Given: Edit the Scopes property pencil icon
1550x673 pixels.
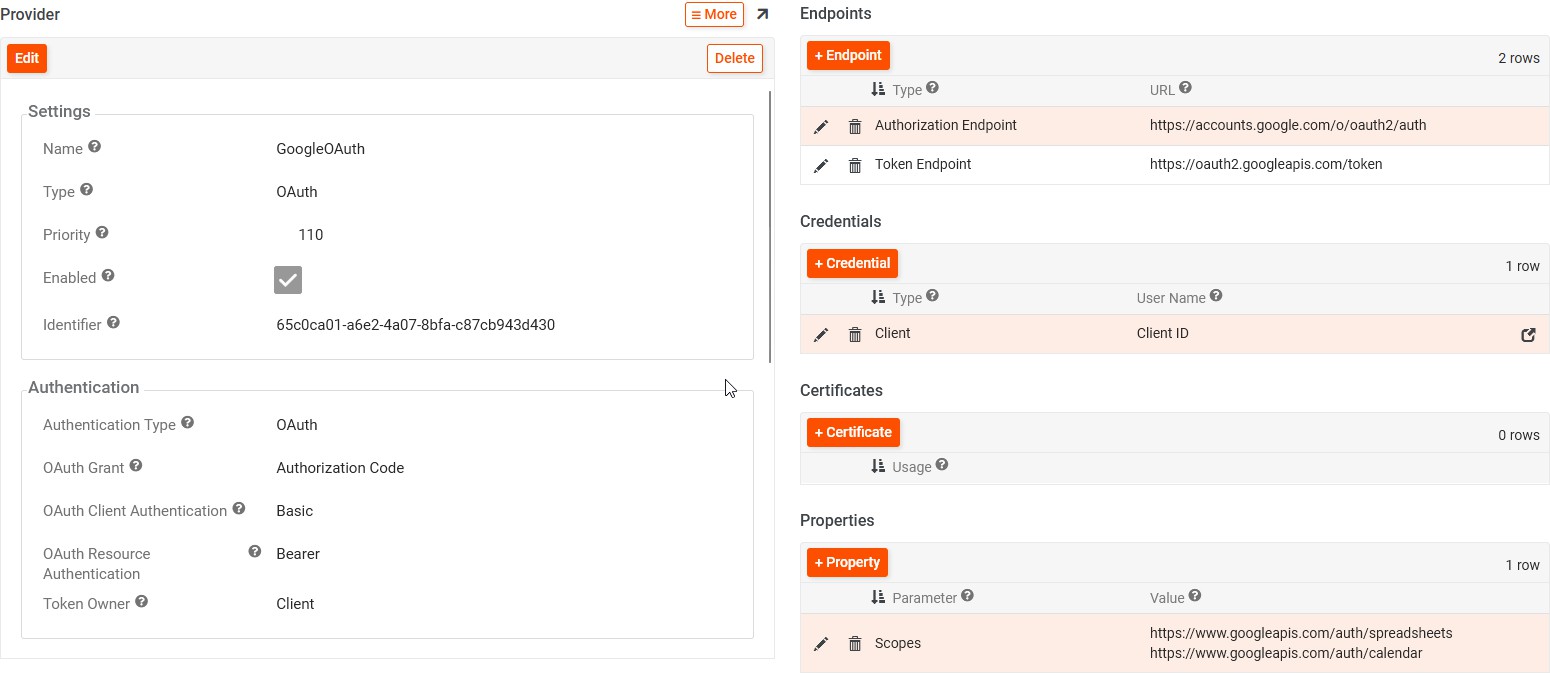Looking at the screenshot, I should (821, 644).
